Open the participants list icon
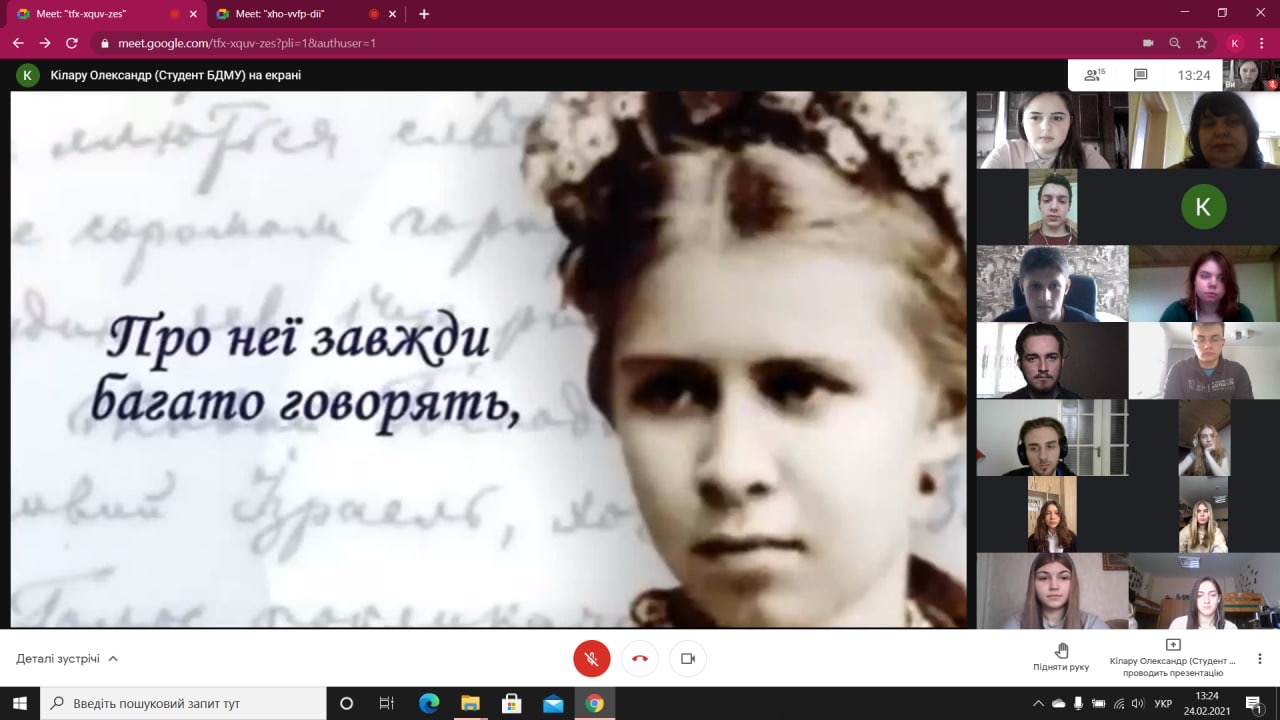1280x720 pixels. click(x=1094, y=75)
